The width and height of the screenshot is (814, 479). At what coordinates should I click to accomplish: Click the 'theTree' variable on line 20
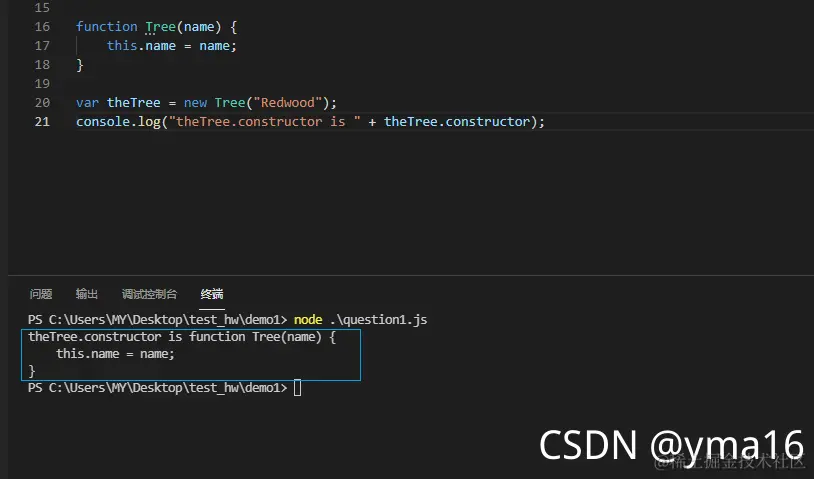[x=133, y=102]
